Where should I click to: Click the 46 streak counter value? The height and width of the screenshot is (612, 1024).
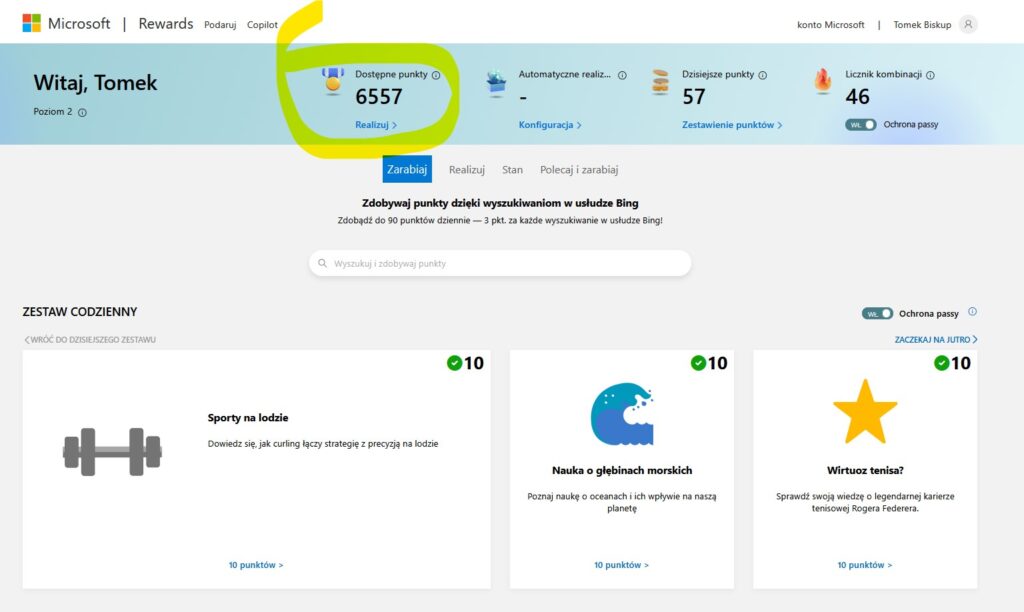857,97
